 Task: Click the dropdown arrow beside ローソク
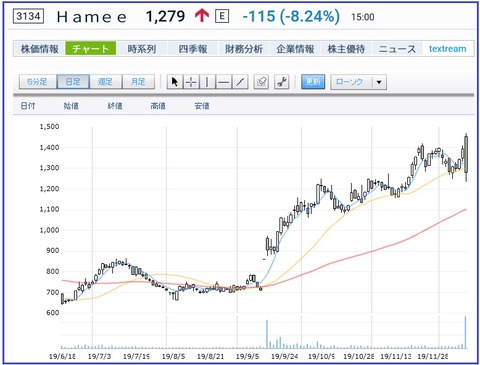379,82
